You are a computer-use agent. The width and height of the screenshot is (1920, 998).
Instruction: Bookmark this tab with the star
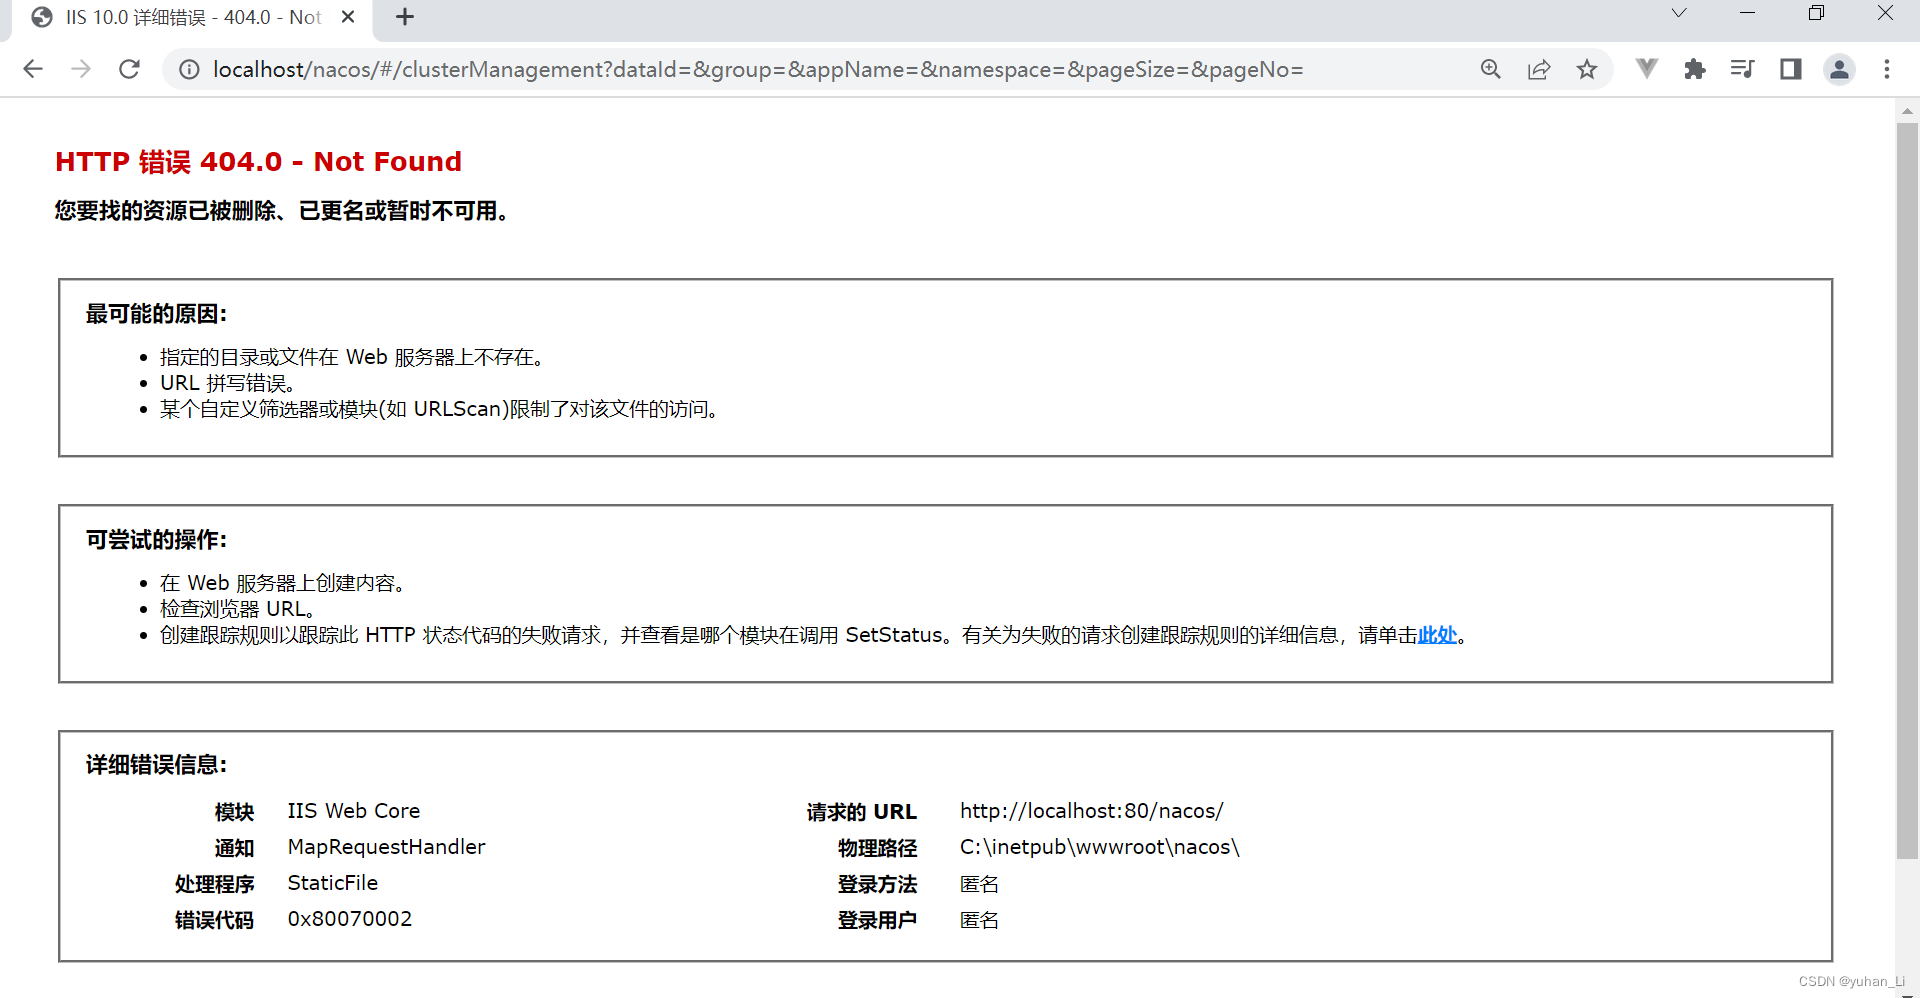[x=1587, y=69]
